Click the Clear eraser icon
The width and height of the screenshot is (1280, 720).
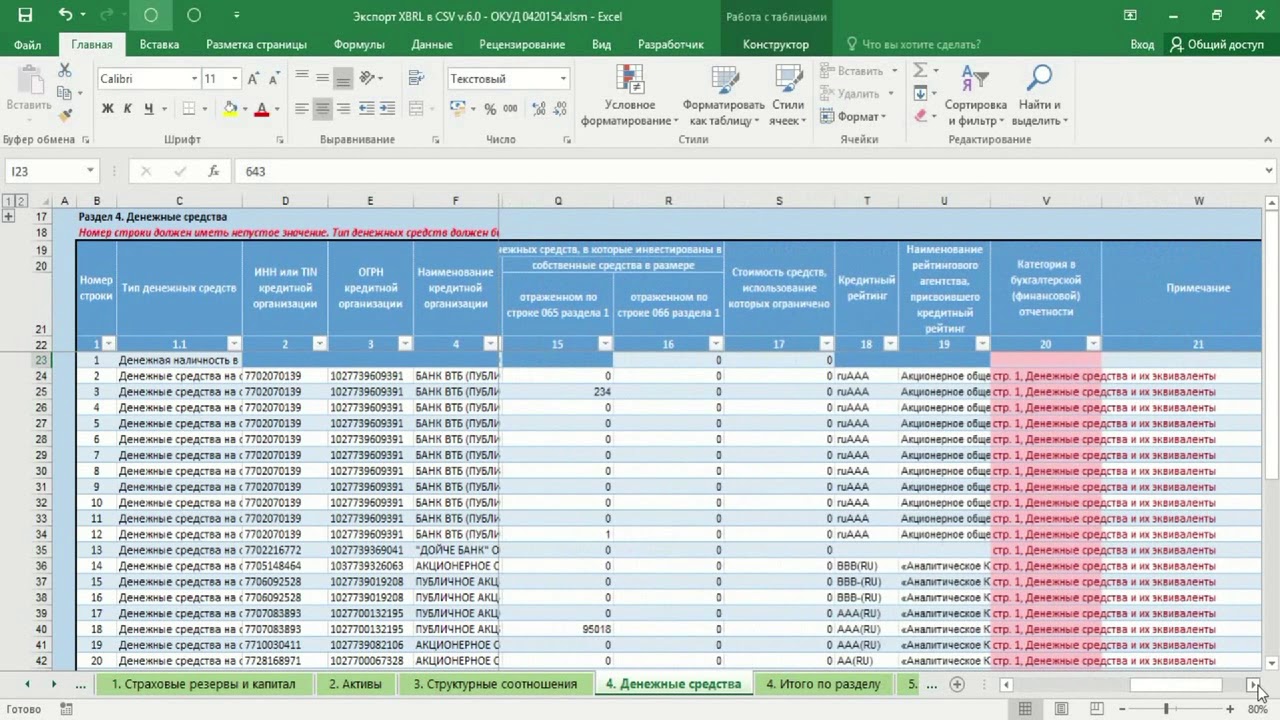point(921,116)
